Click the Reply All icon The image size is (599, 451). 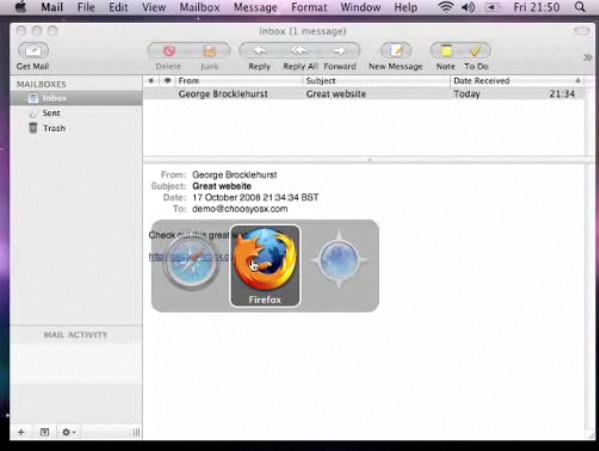pyautogui.click(x=300, y=50)
